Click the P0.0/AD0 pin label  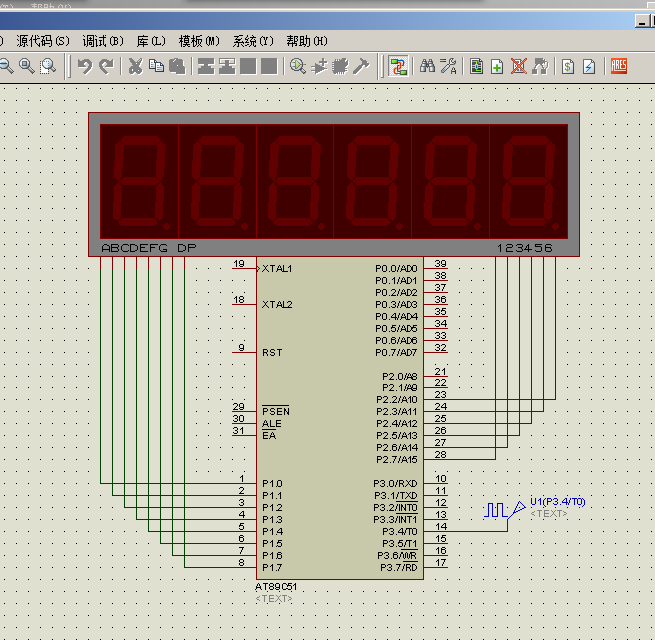396,269
